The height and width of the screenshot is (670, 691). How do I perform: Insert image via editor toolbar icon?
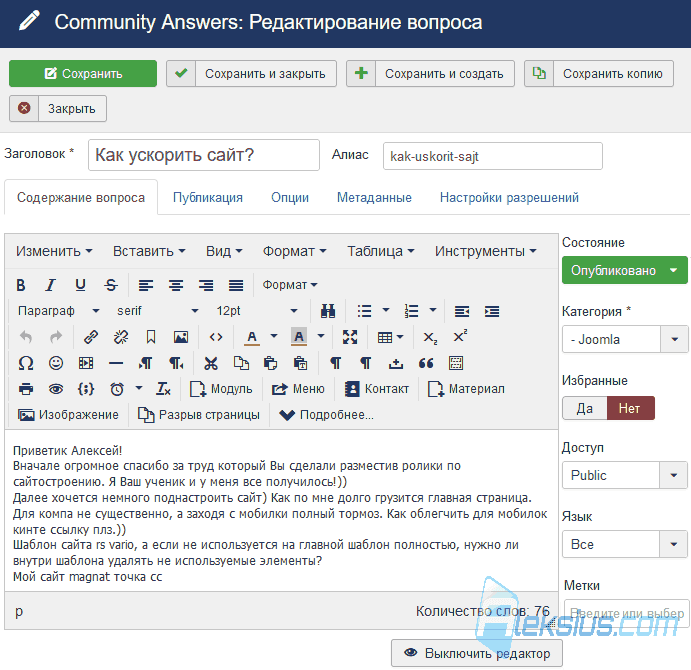pyautogui.click(x=181, y=337)
